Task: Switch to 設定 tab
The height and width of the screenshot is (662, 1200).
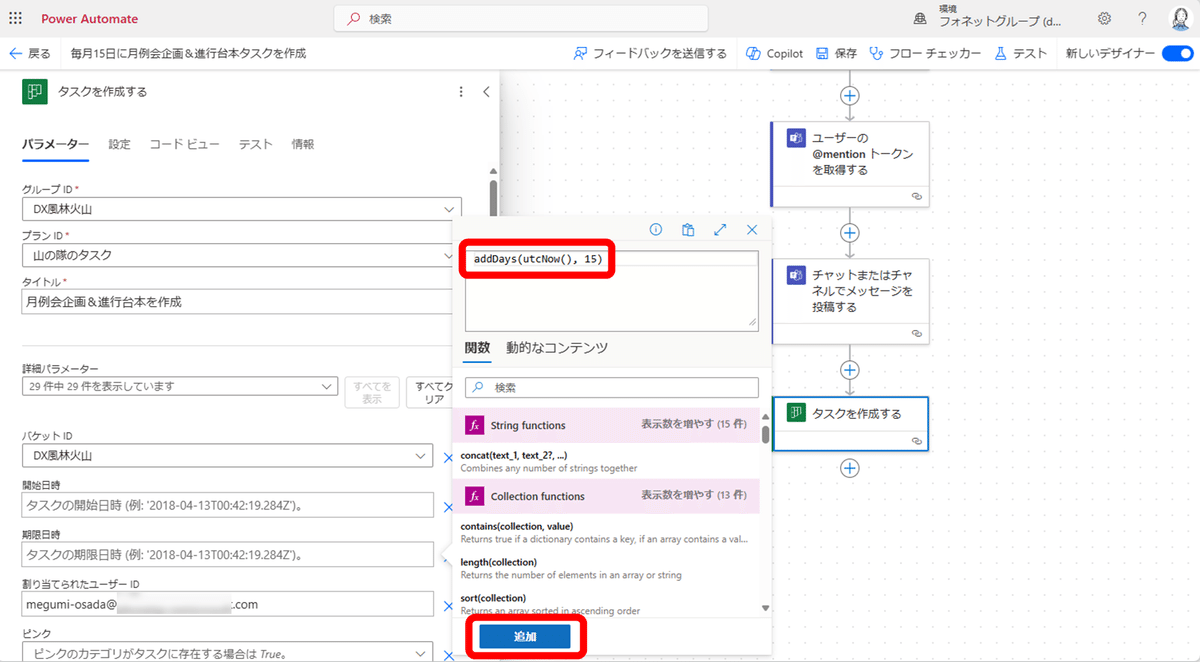Action: point(119,144)
